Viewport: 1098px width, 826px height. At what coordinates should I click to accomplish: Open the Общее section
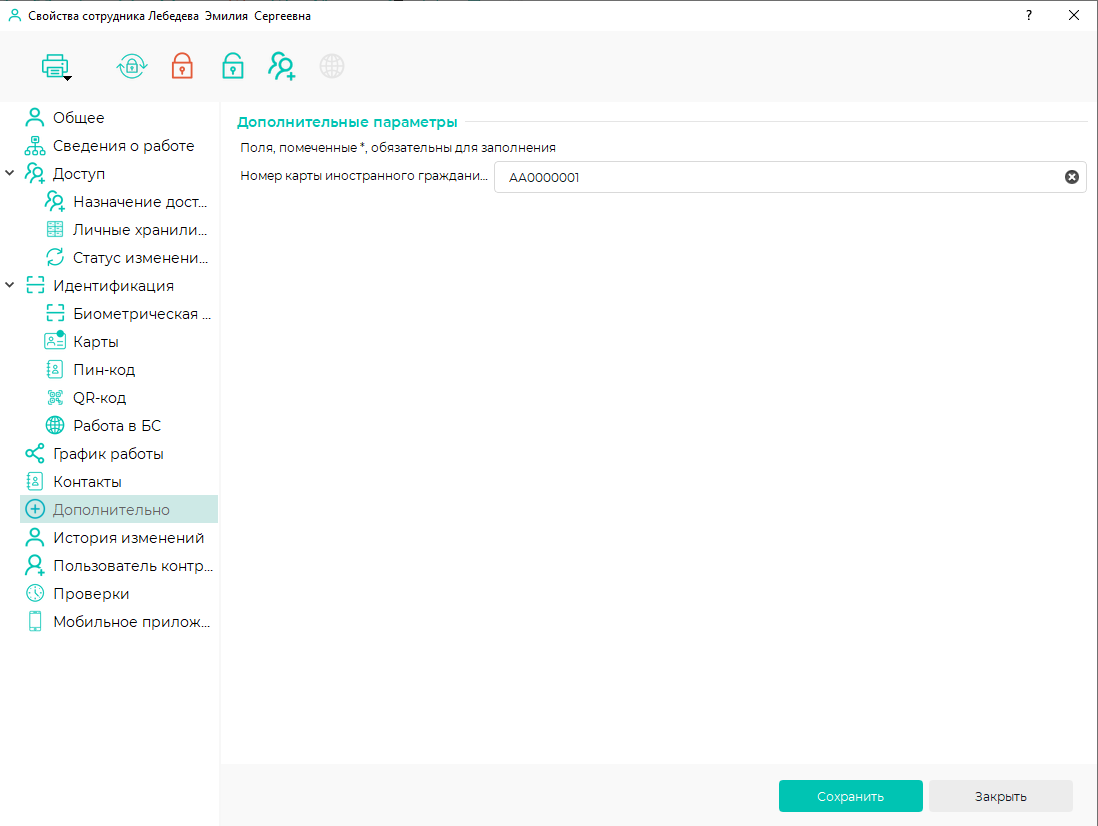pyautogui.click(x=78, y=118)
